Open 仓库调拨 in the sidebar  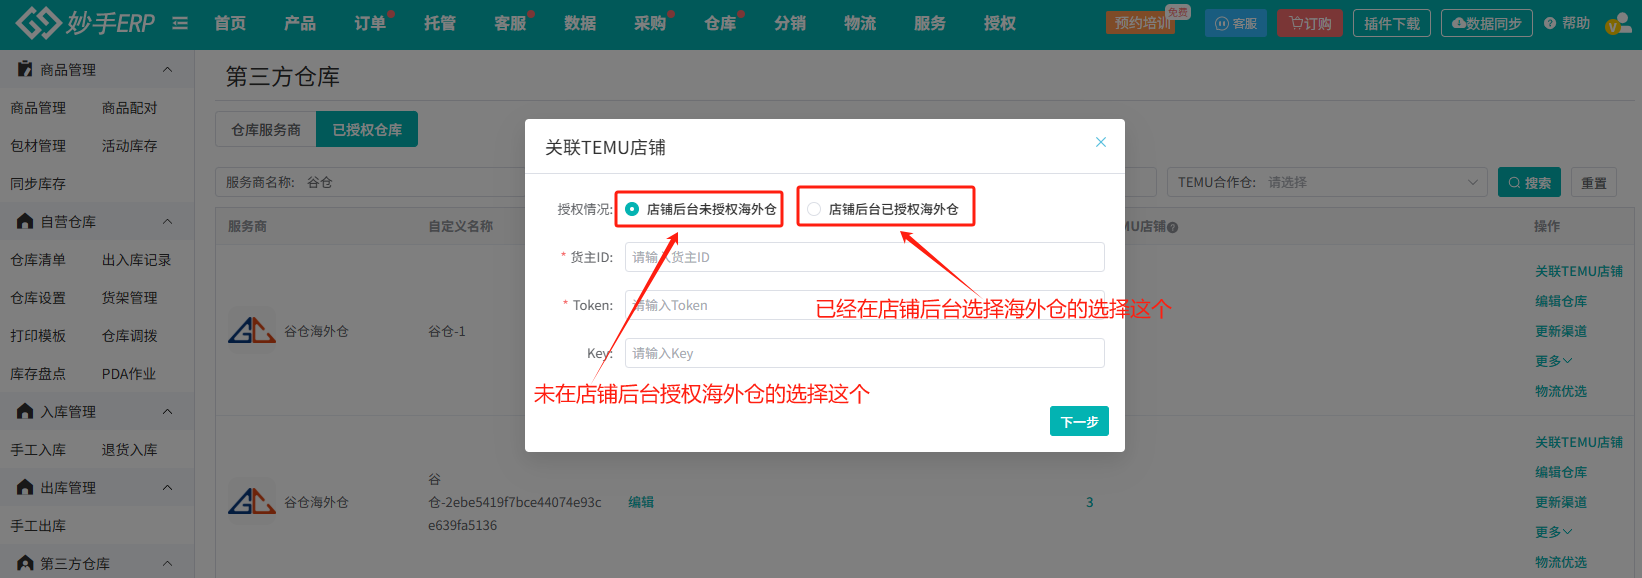[130, 335]
